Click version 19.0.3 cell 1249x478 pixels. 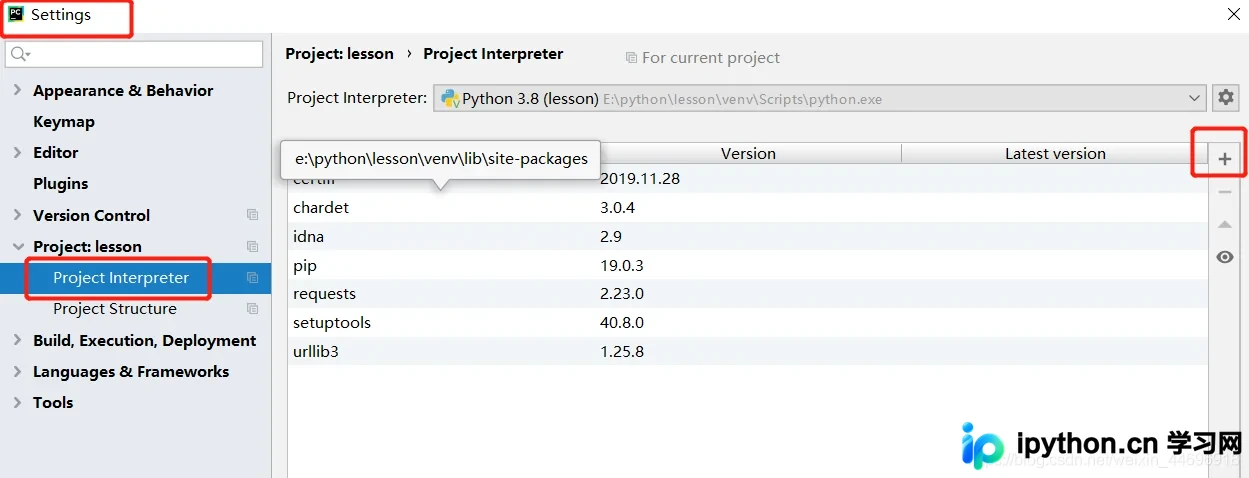point(622,266)
